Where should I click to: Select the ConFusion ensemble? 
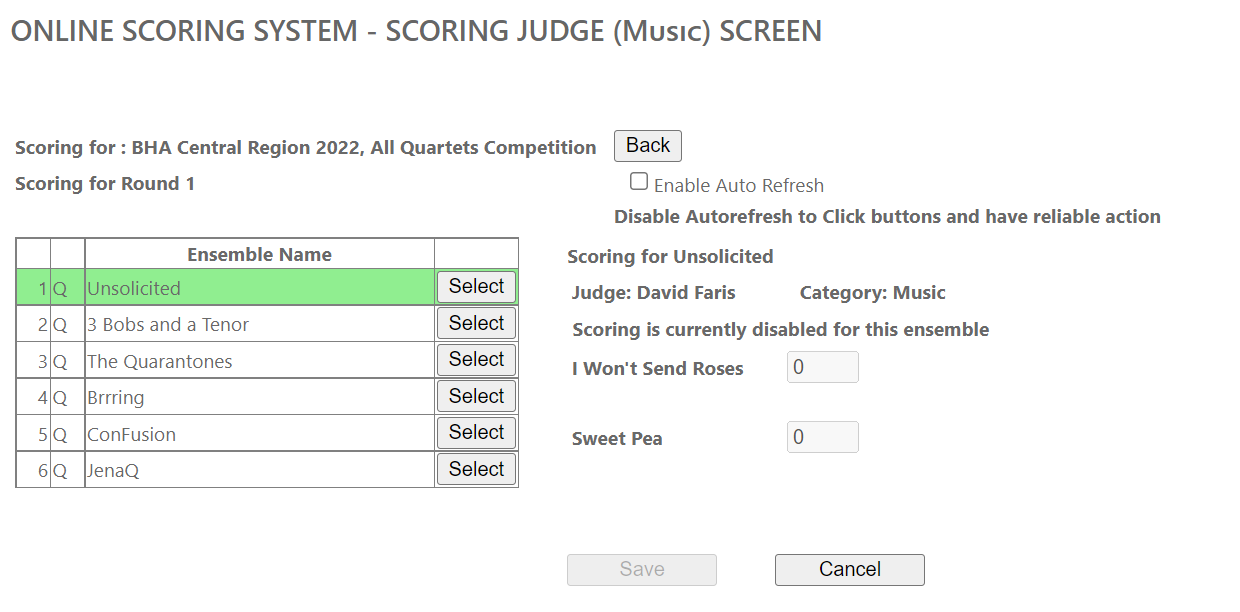(x=476, y=433)
